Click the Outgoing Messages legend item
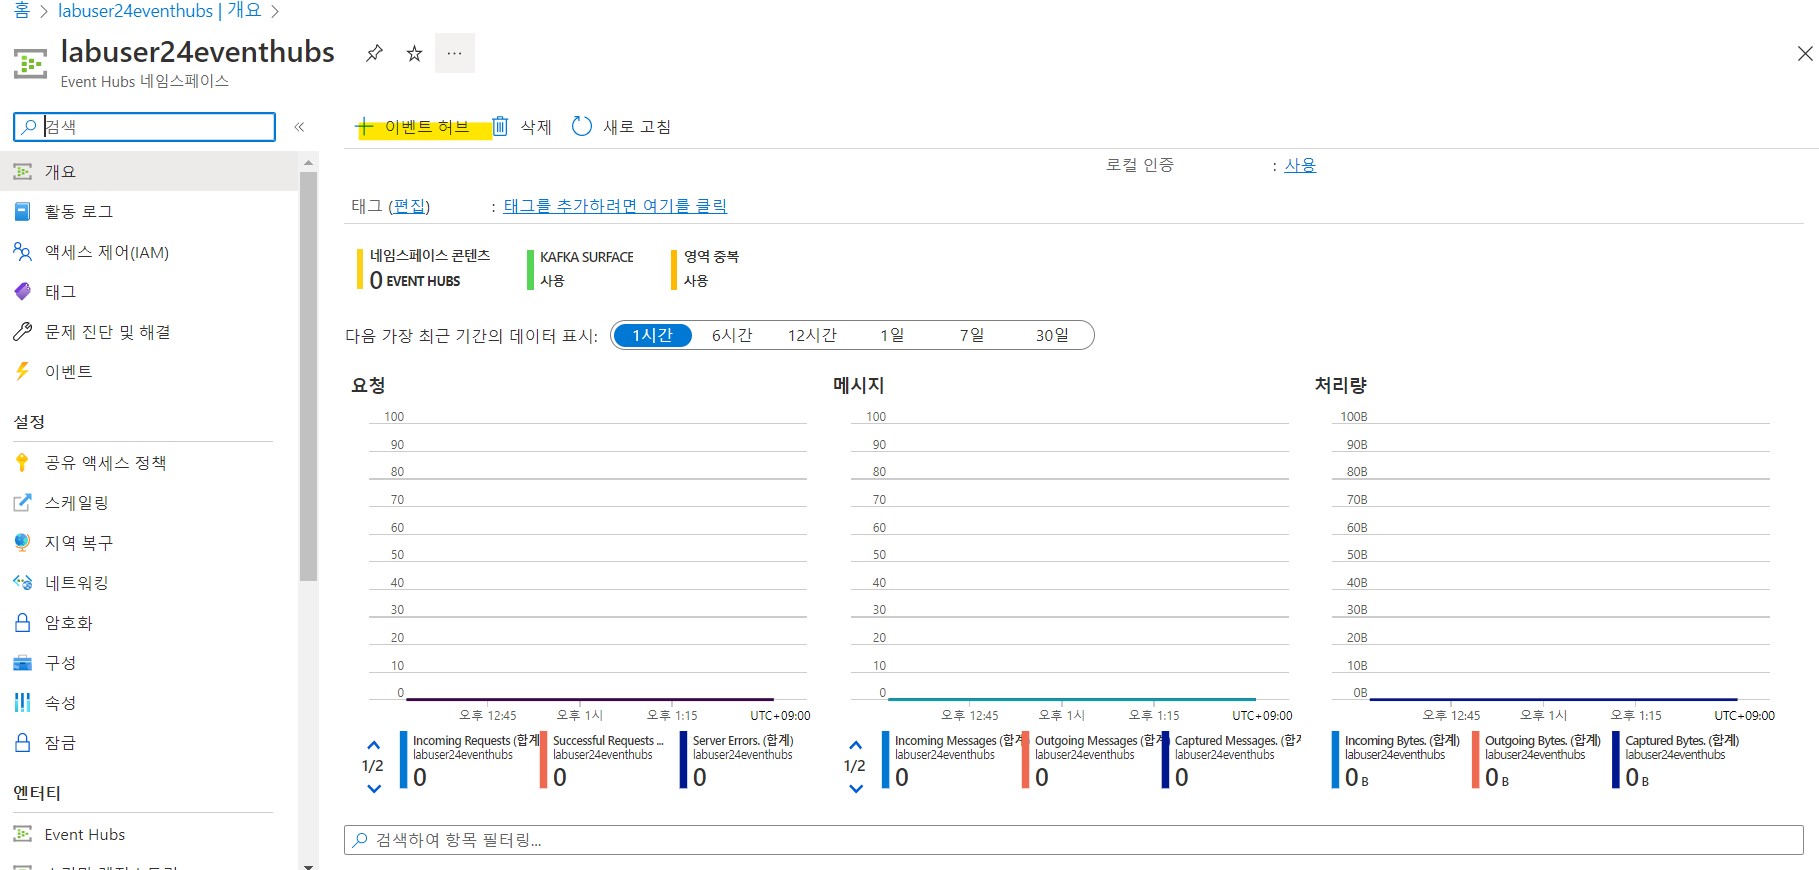 pyautogui.click(x=1092, y=761)
